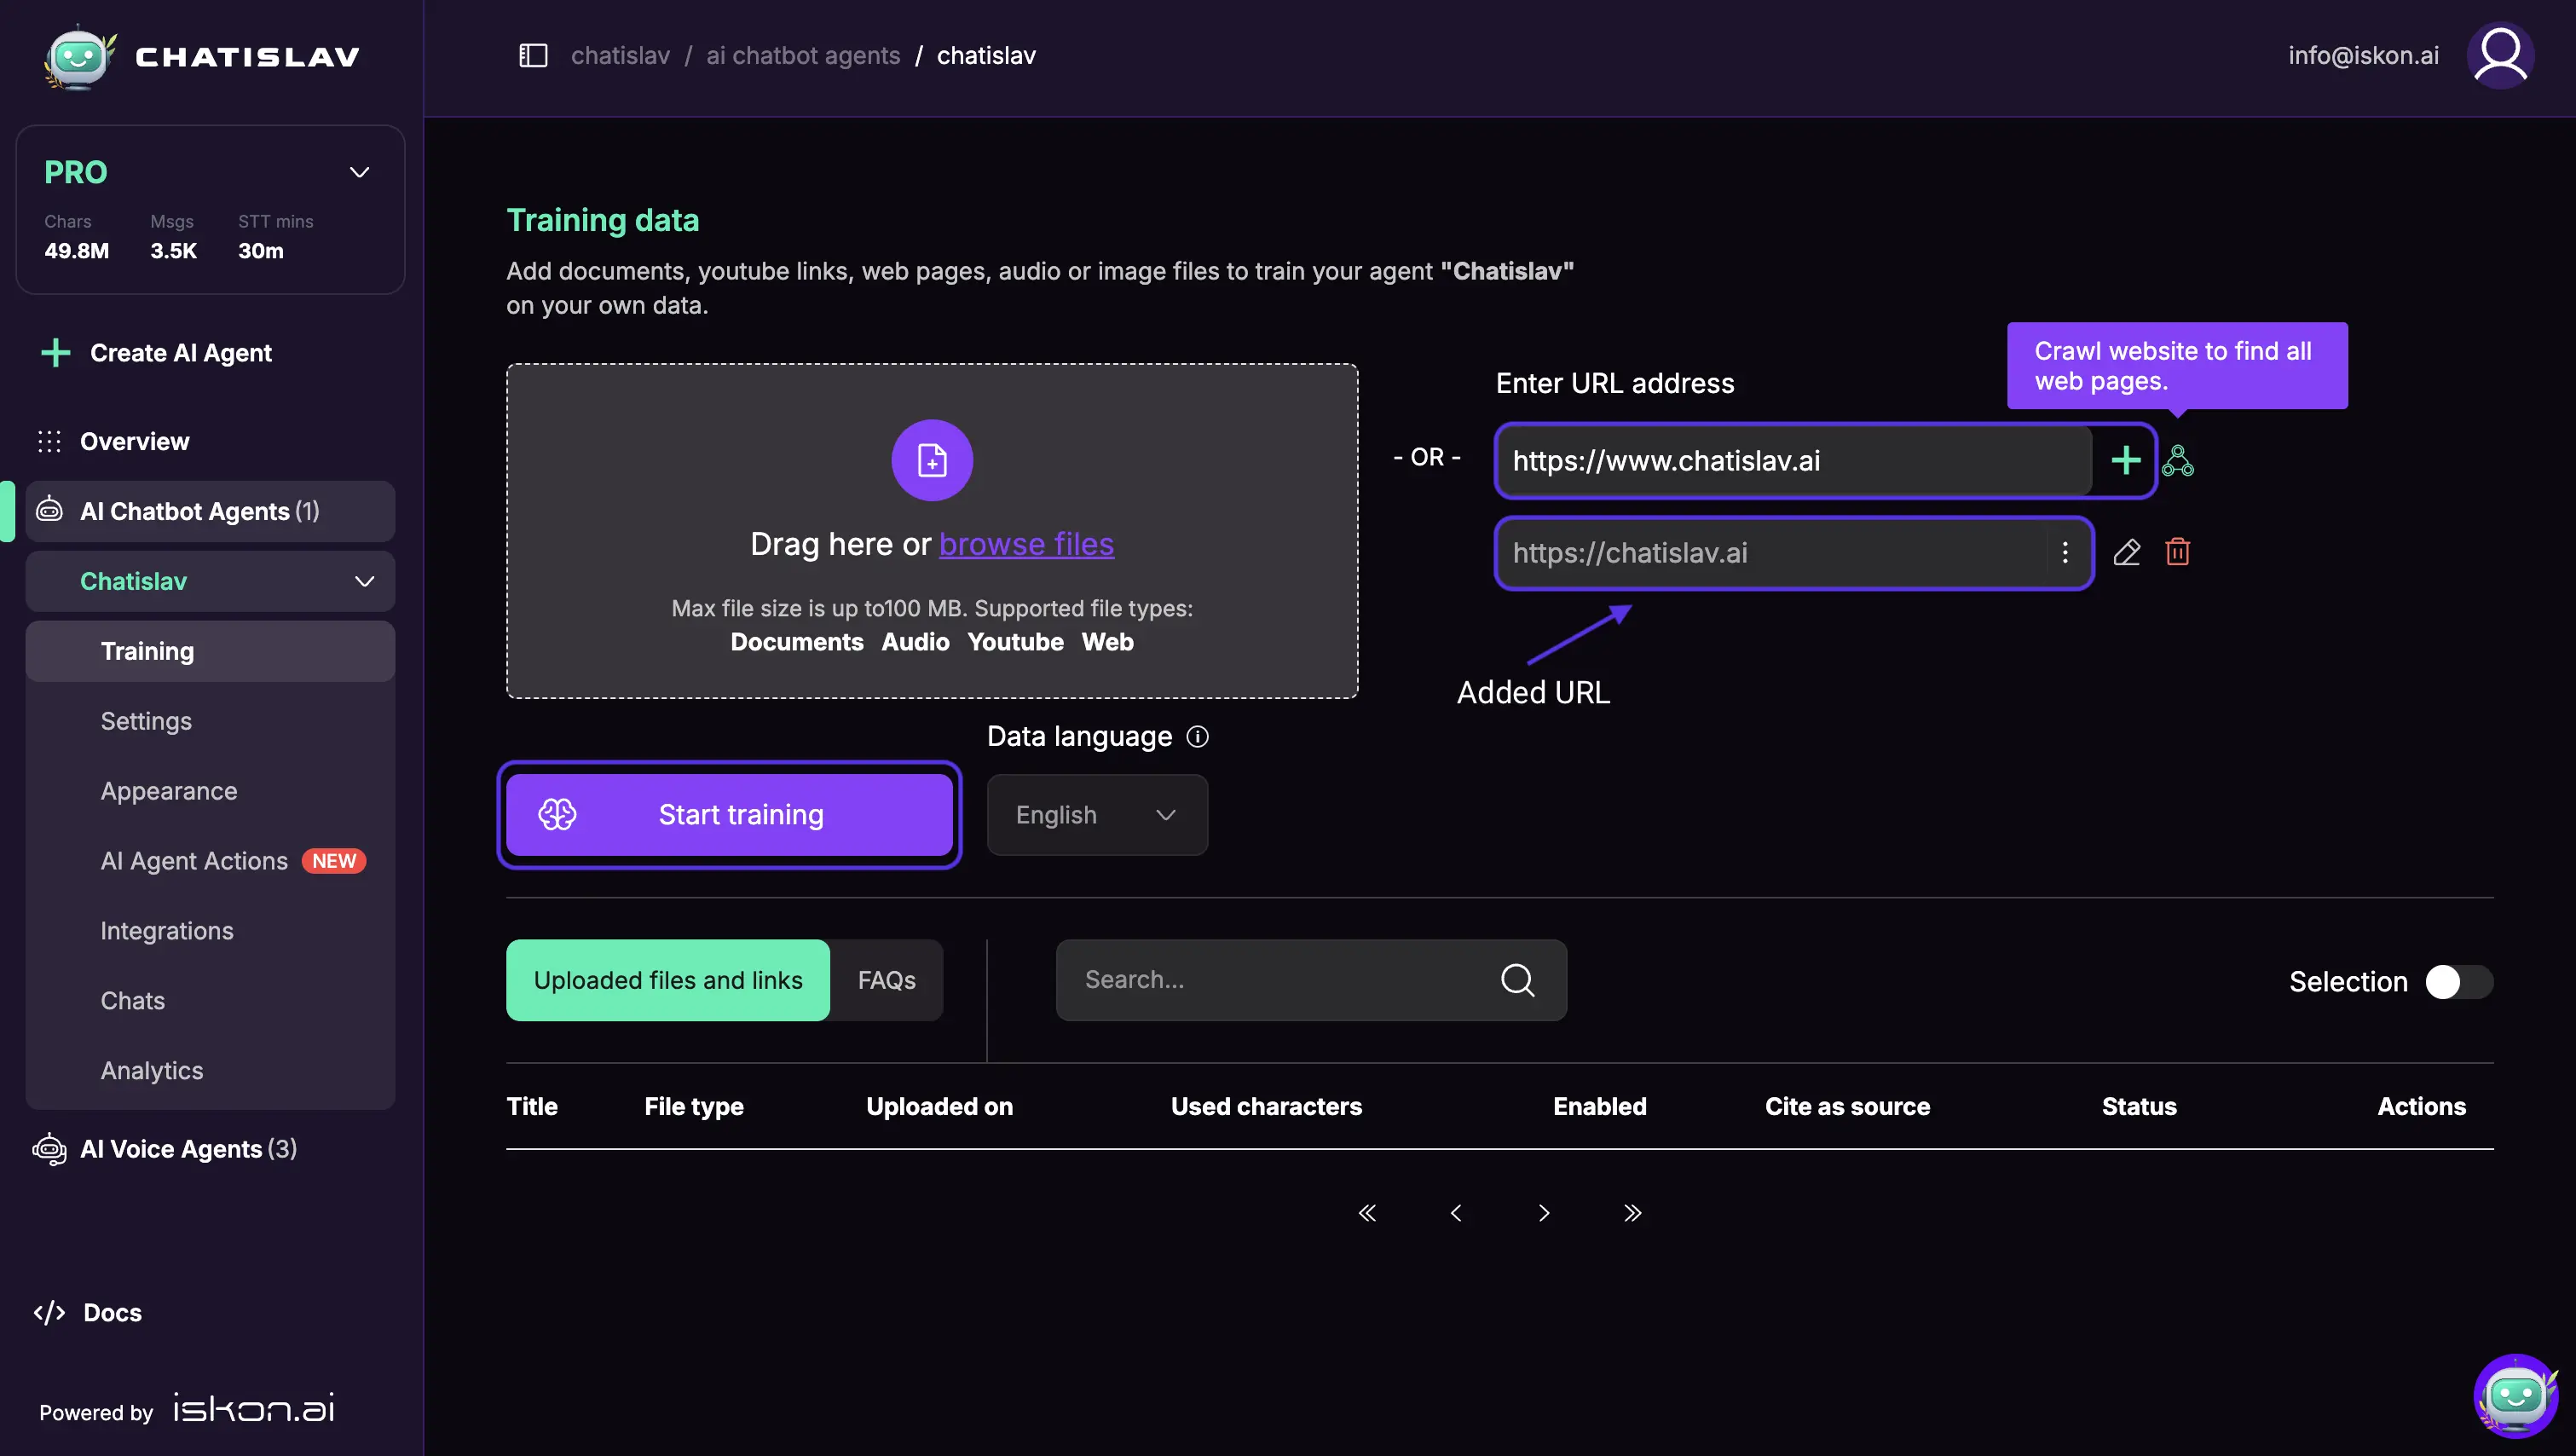Click the Docs code bracket icon
This screenshot has width=2576, height=1456.
tap(49, 1313)
